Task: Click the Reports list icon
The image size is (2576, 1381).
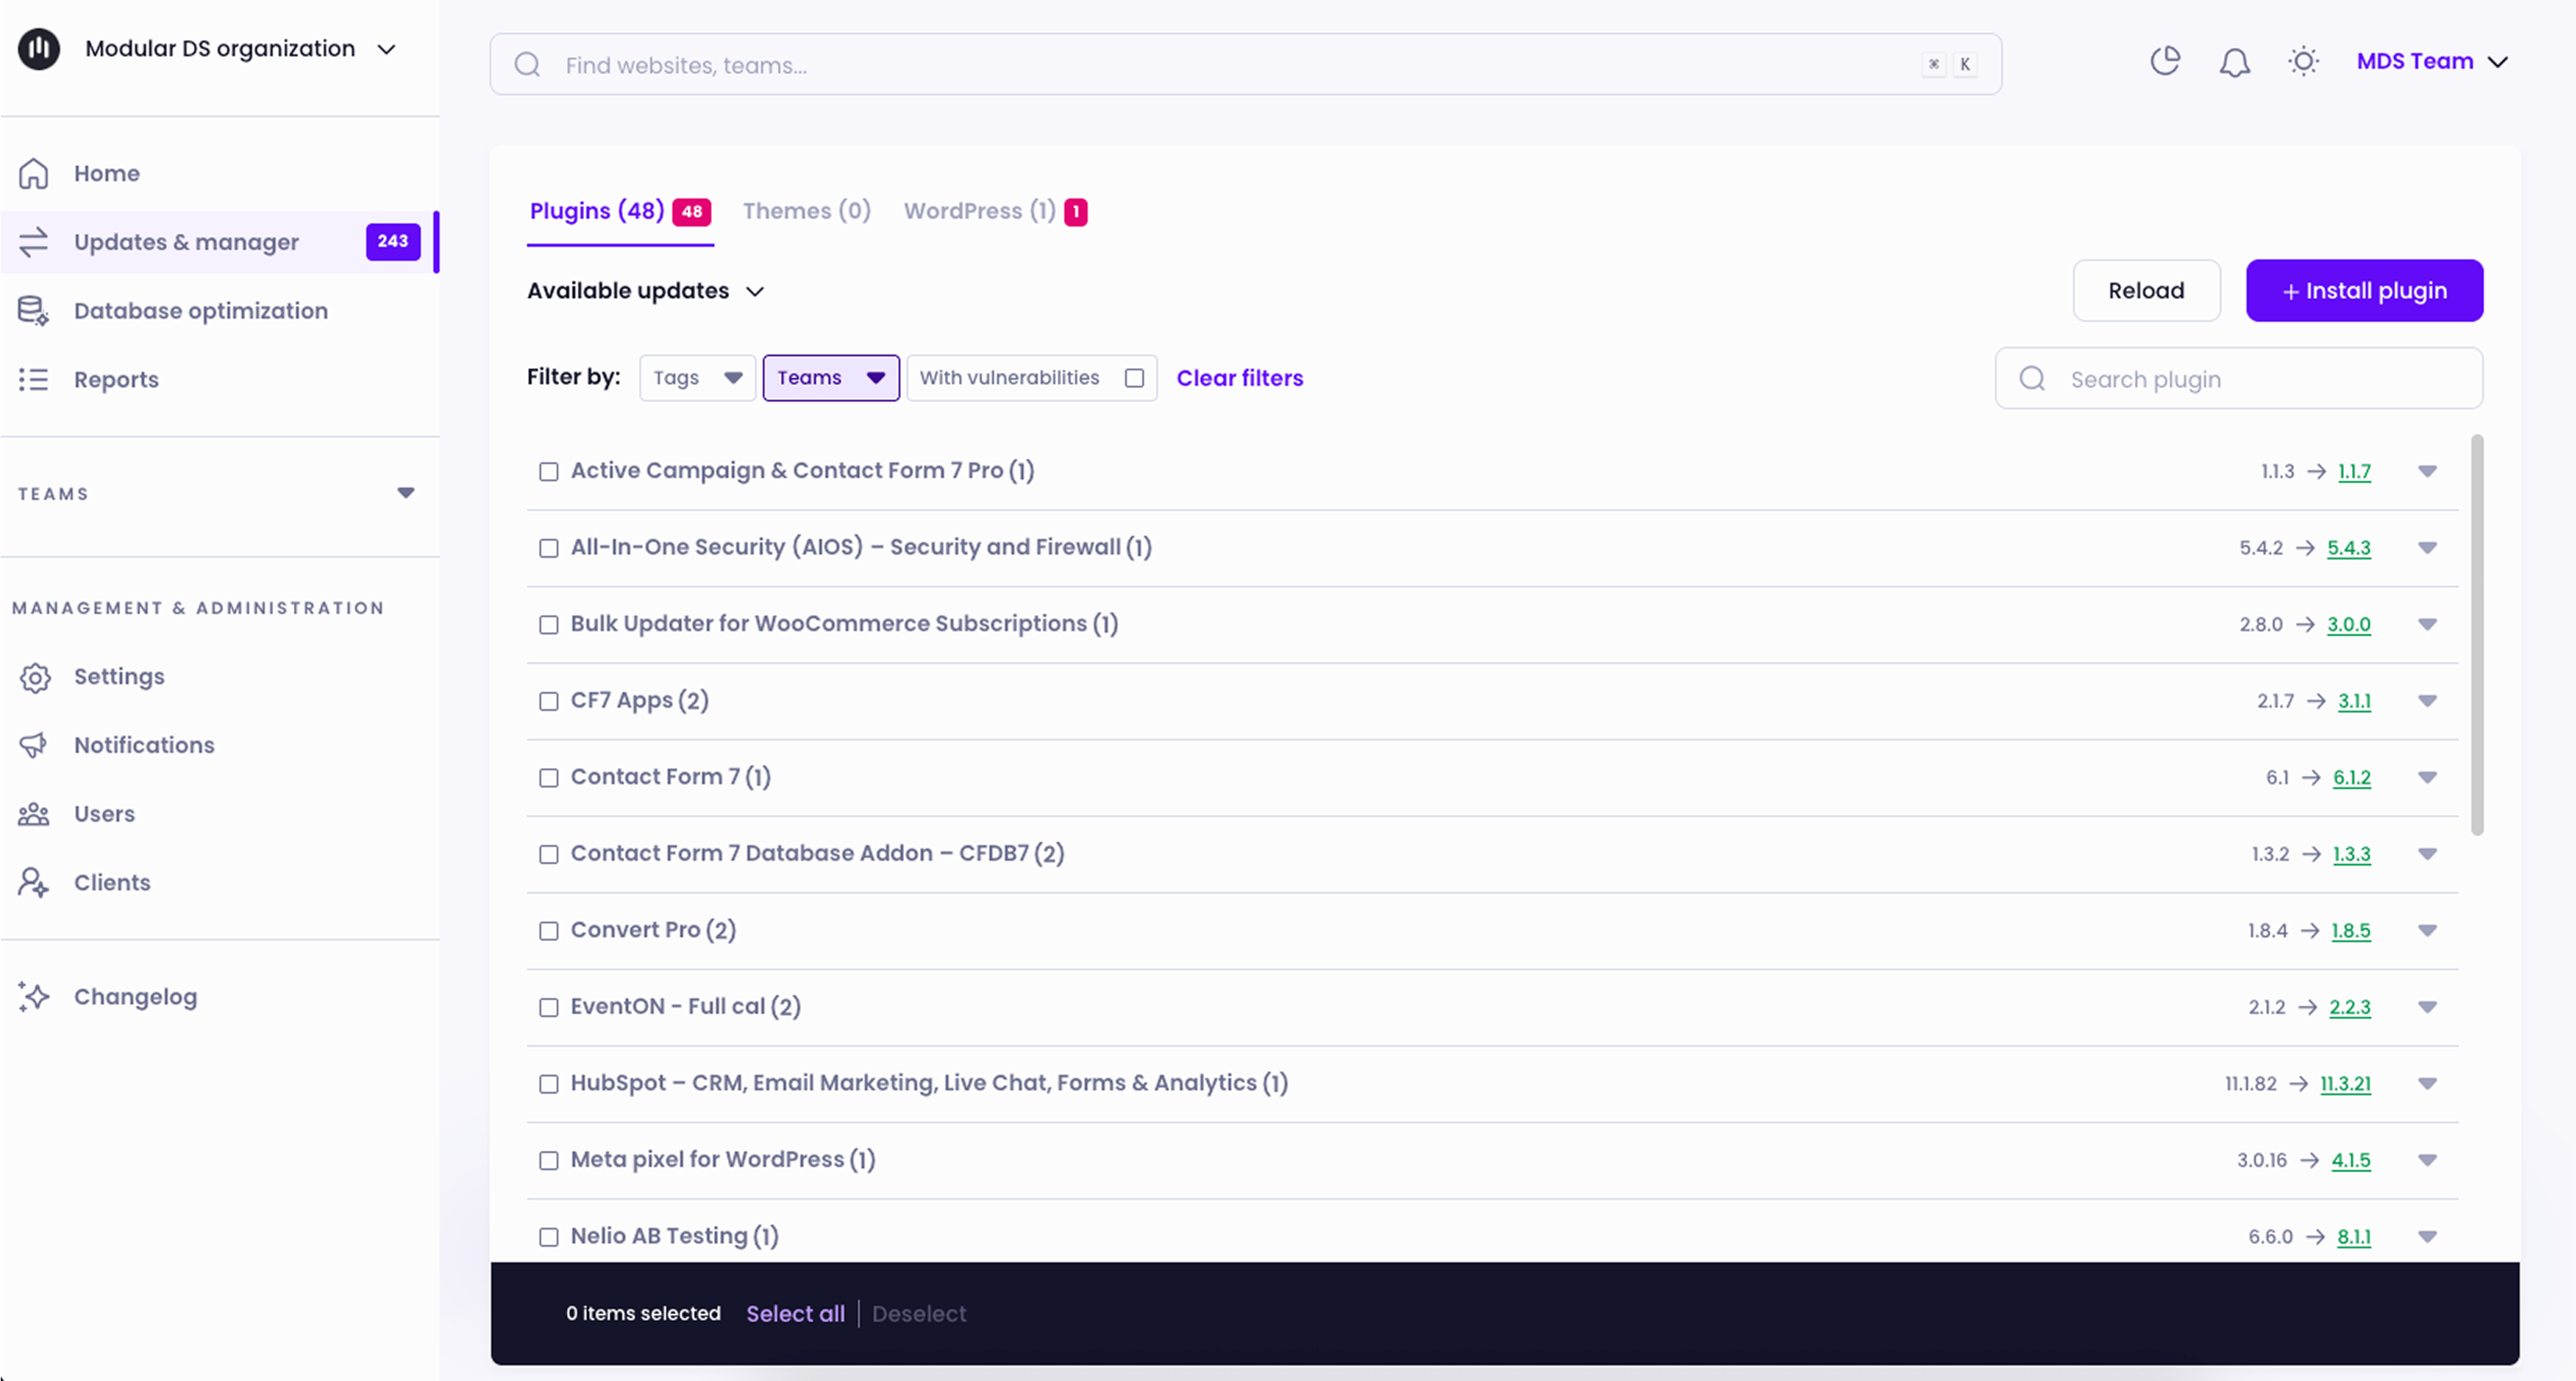Action: pyautogui.click(x=34, y=380)
